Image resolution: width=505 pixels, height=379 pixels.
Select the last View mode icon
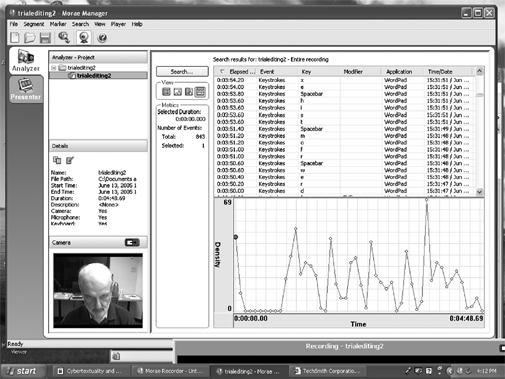200,92
